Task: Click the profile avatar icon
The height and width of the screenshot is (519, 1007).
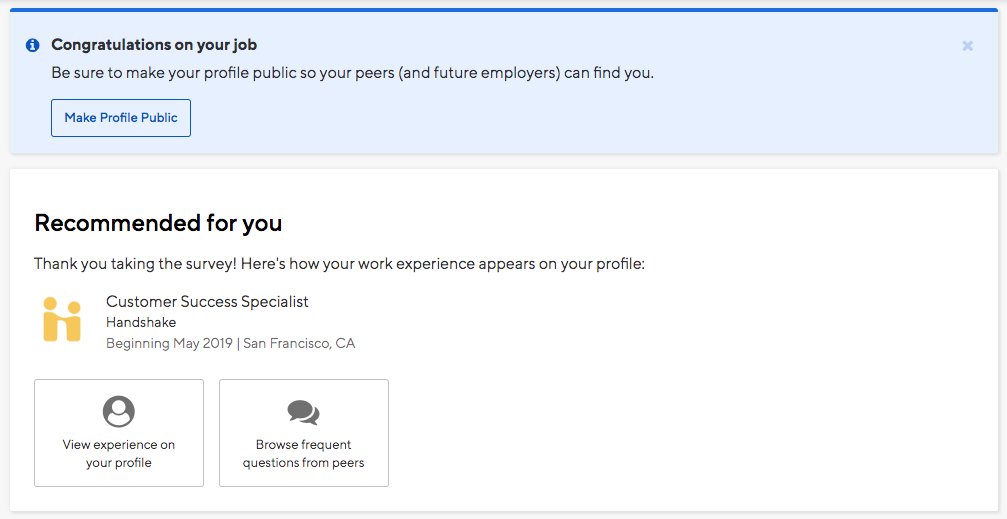Action: pyautogui.click(x=119, y=411)
